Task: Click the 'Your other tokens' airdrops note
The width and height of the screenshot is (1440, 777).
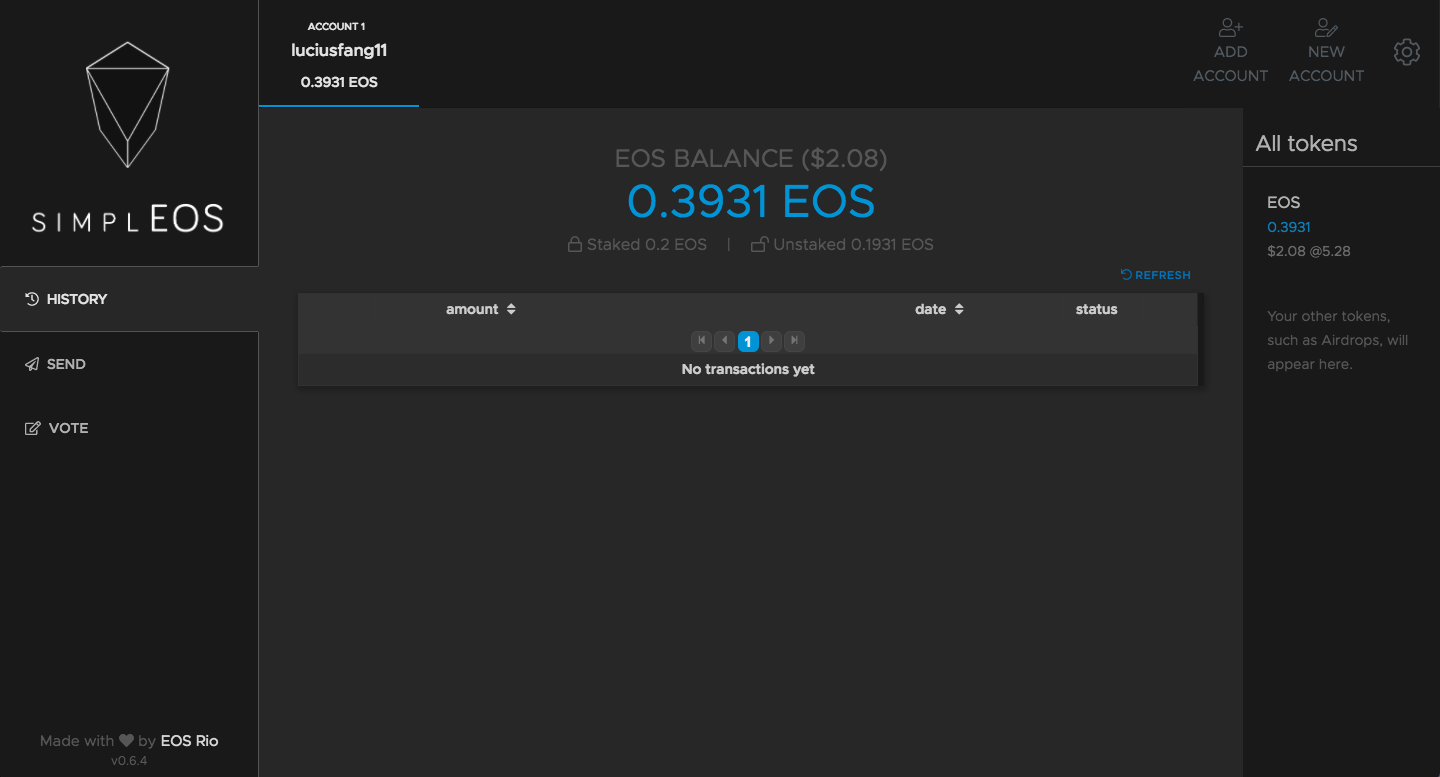Action: tap(1338, 340)
